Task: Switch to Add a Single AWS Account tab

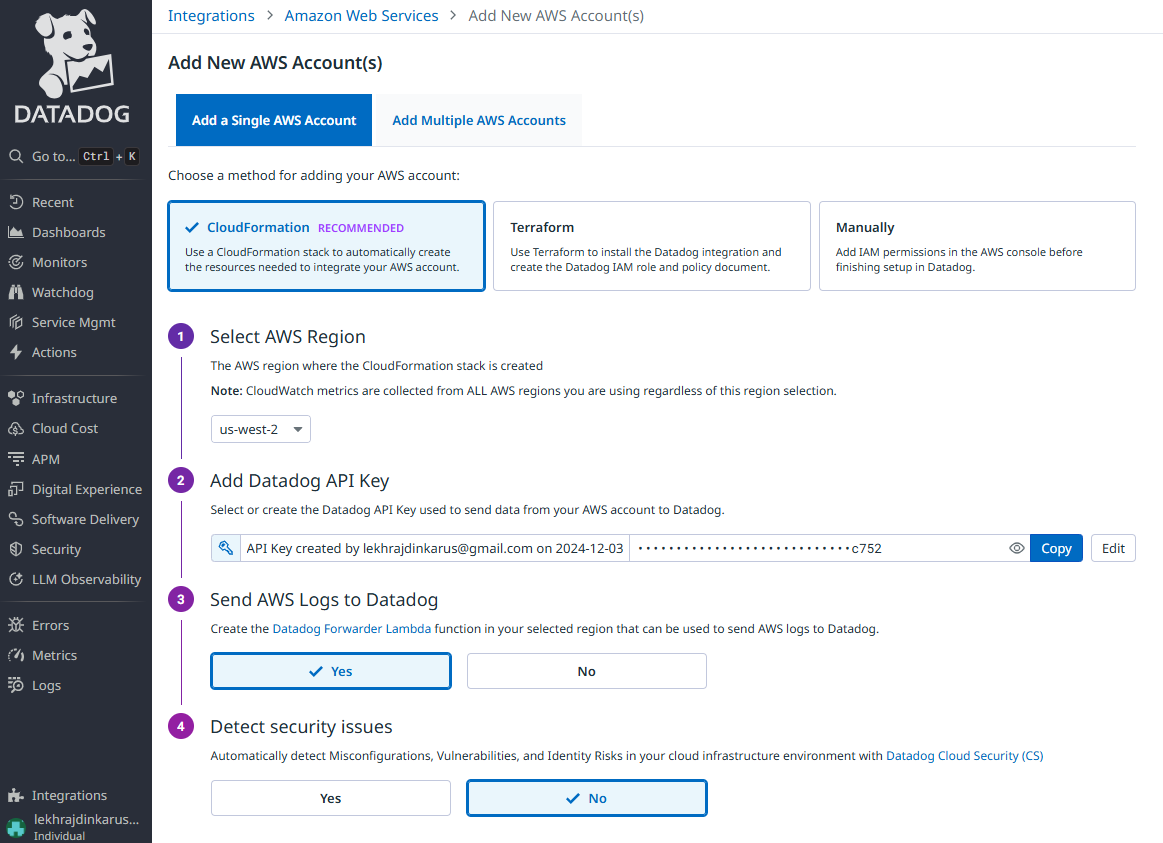Action: [274, 120]
